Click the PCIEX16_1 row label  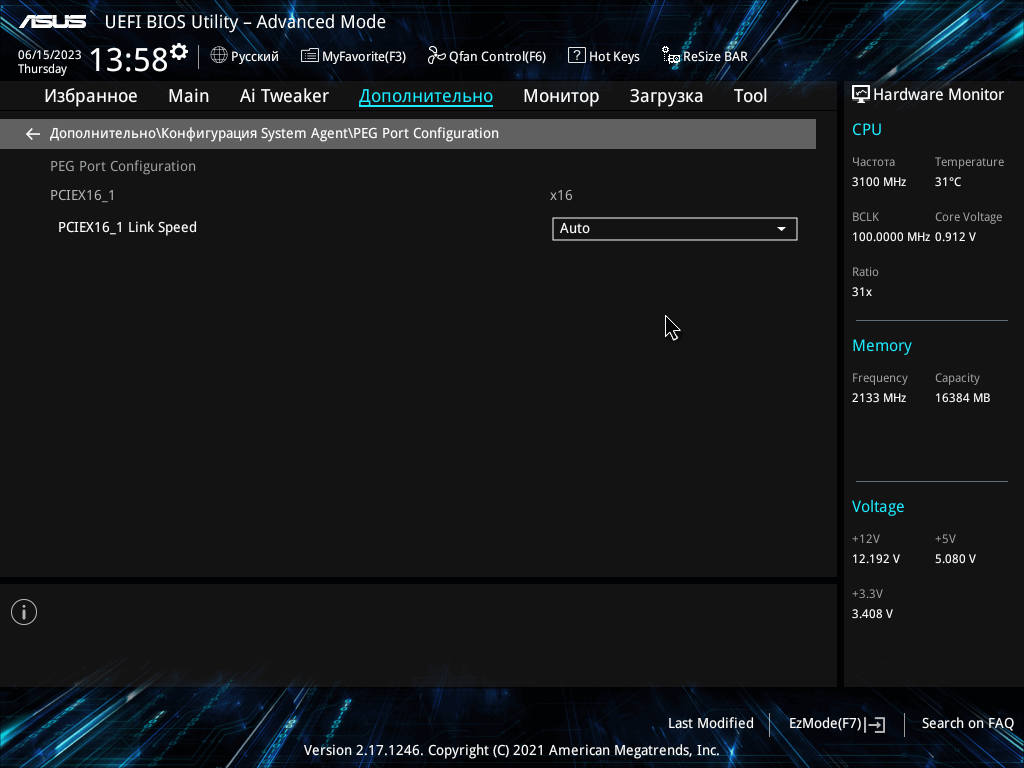pos(82,195)
